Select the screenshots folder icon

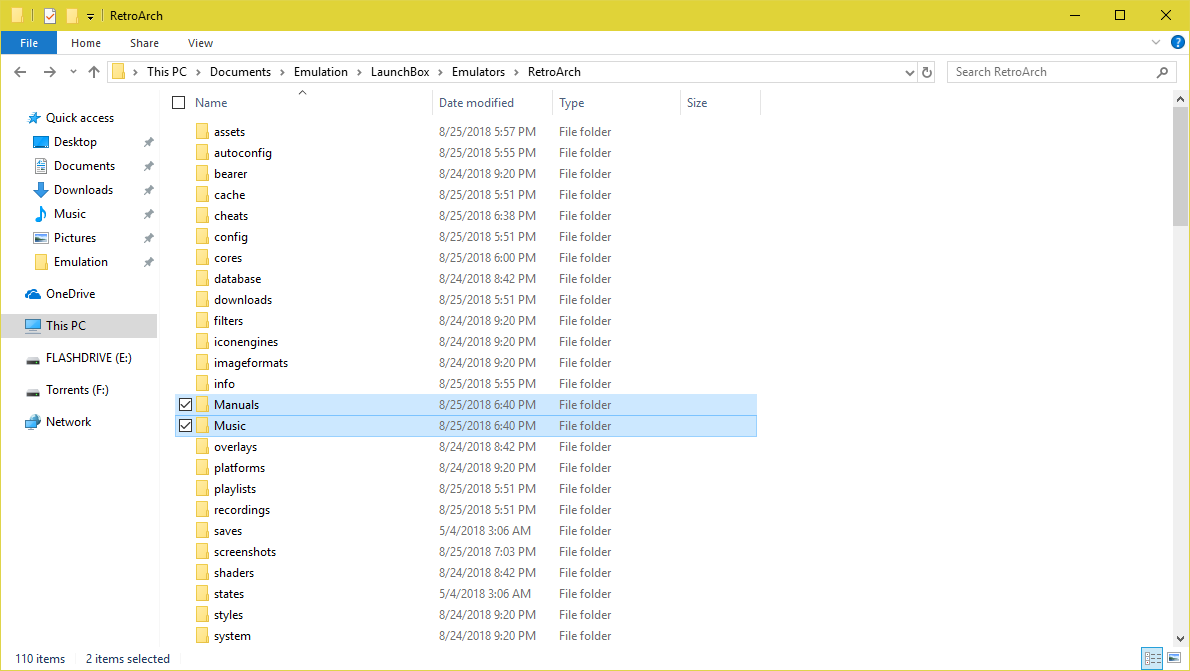point(202,552)
